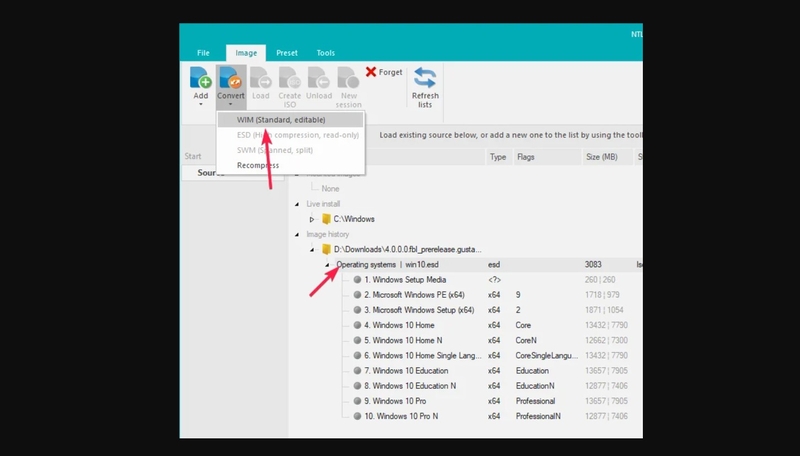Click the gray dot for Microsoft Windows Setup (x64)
The image size is (800, 456).
[357, 310]
